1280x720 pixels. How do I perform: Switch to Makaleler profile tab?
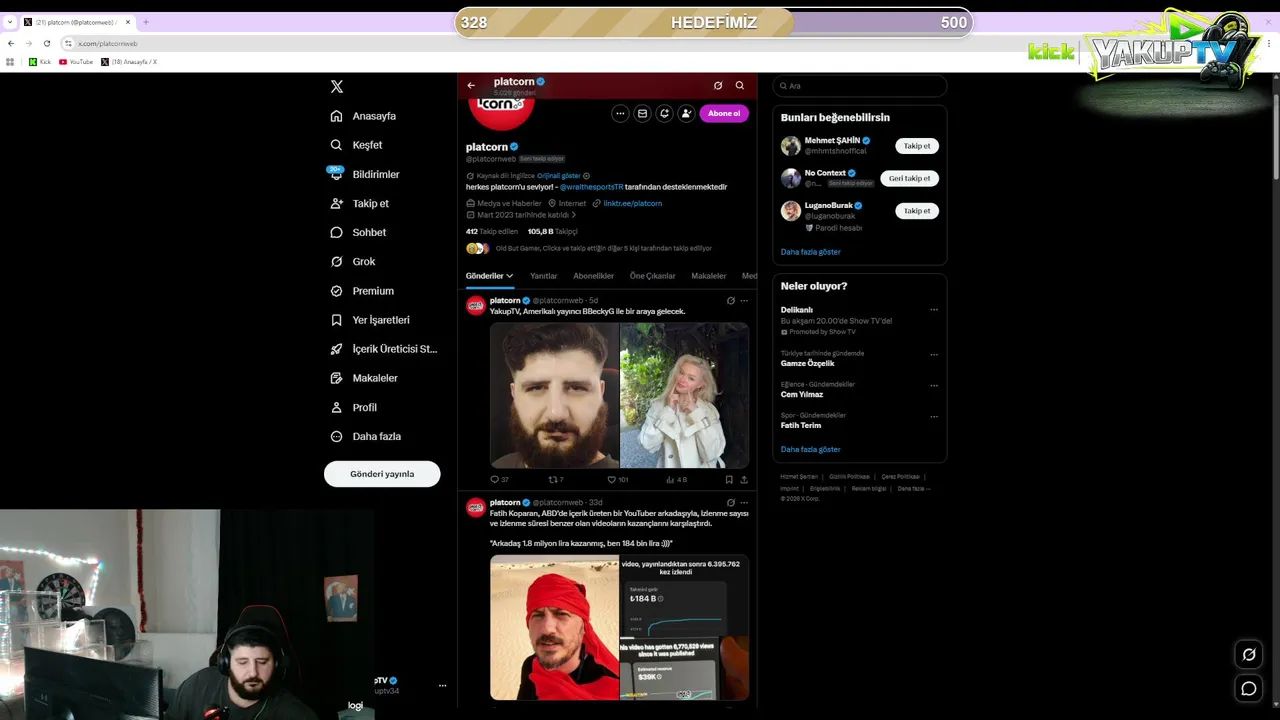point(709,276)
